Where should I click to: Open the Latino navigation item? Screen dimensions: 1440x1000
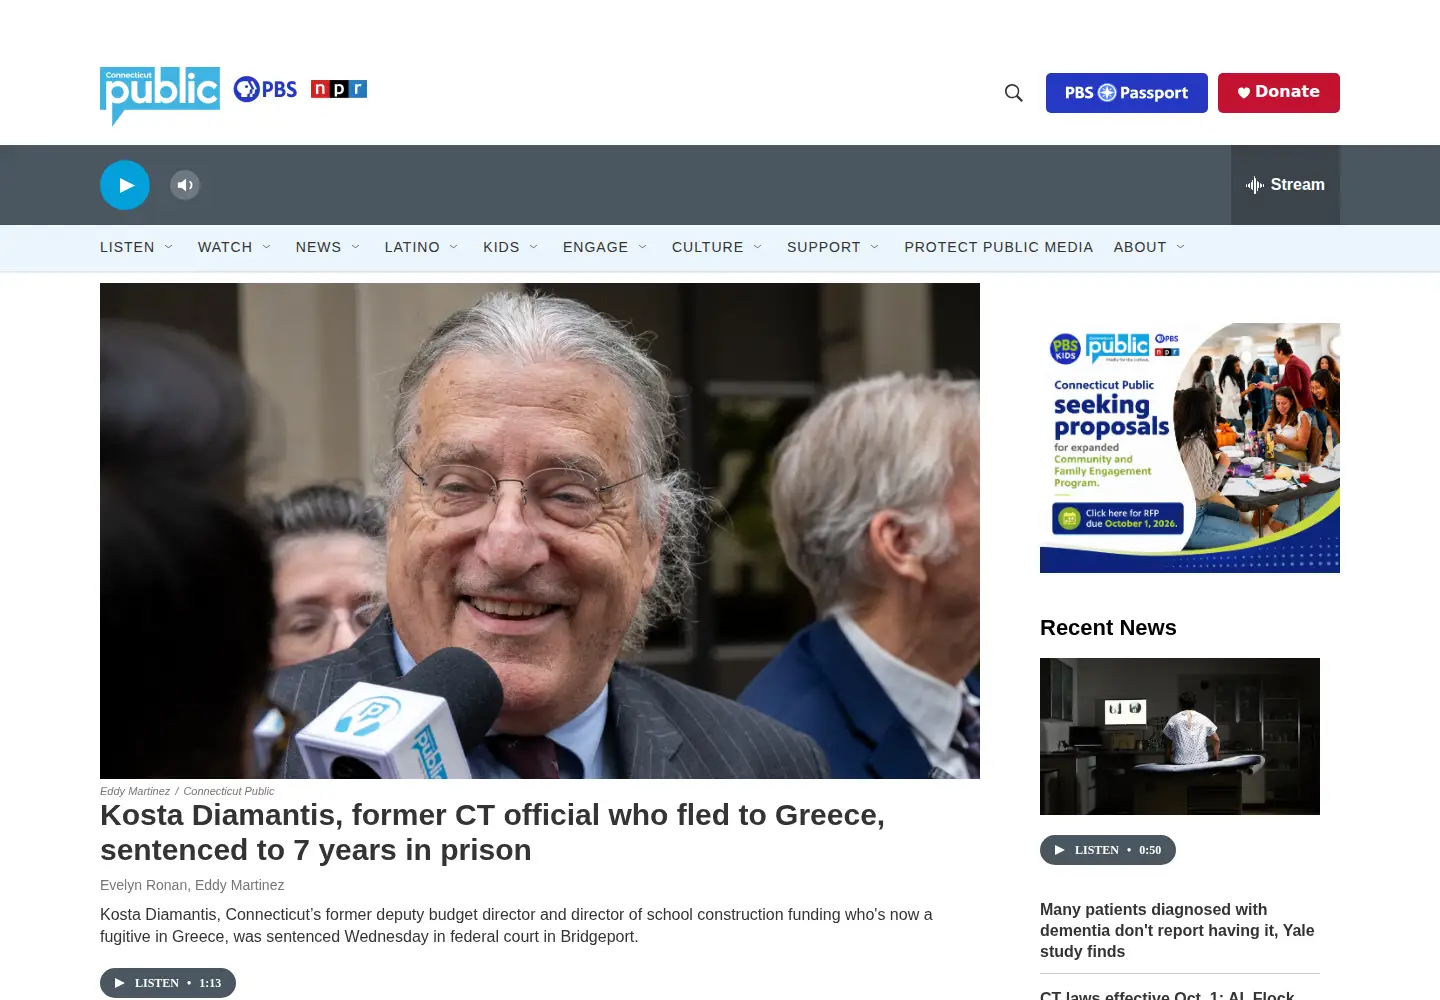click(412, 247)
